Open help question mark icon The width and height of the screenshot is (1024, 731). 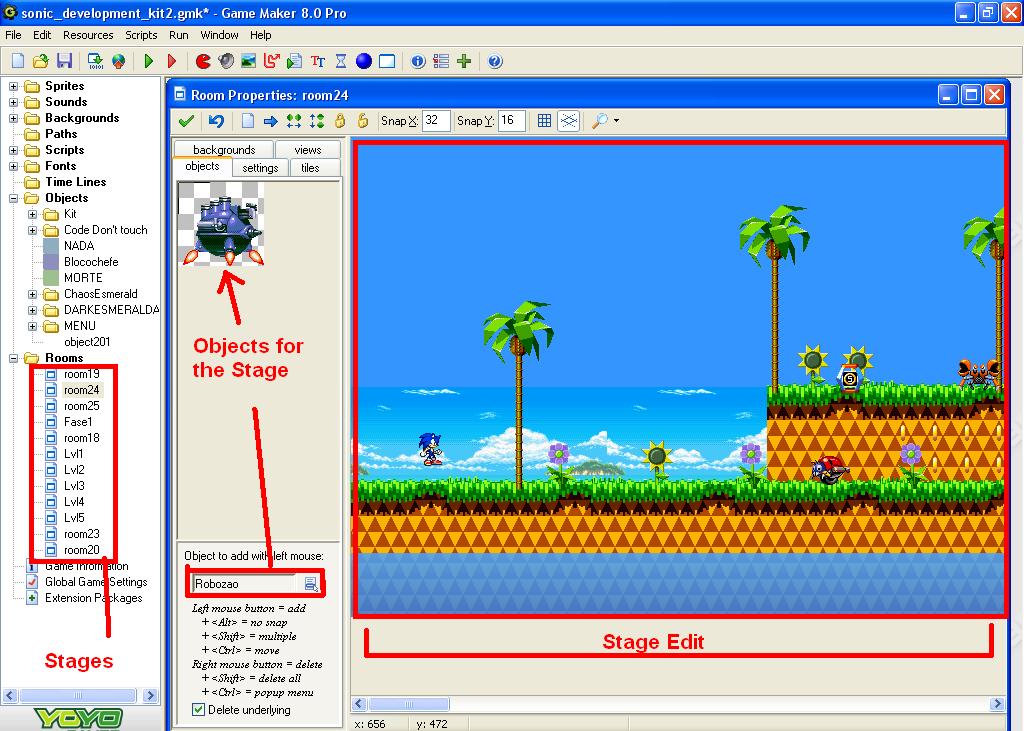click(x=495, y=61)
